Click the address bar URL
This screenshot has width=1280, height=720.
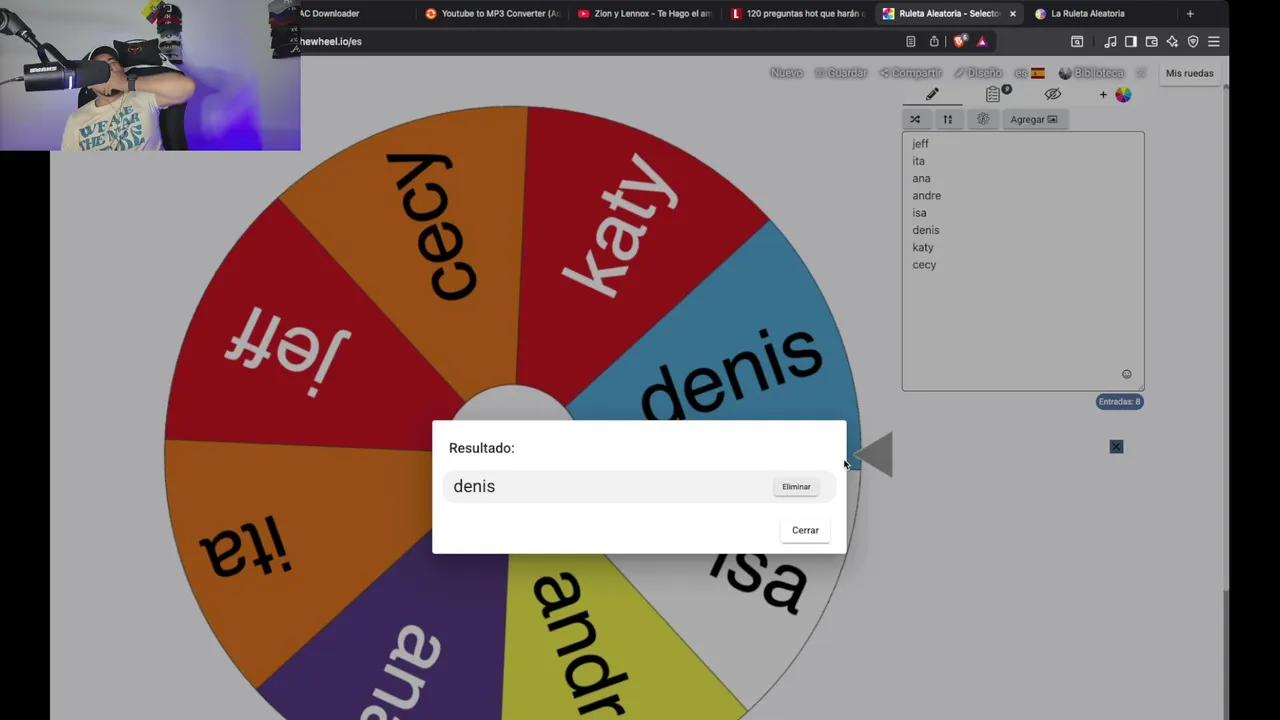[x=331, y=42]
